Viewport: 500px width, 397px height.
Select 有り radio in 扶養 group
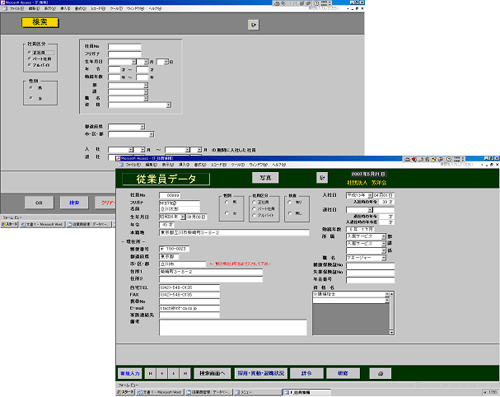[289, 202]
